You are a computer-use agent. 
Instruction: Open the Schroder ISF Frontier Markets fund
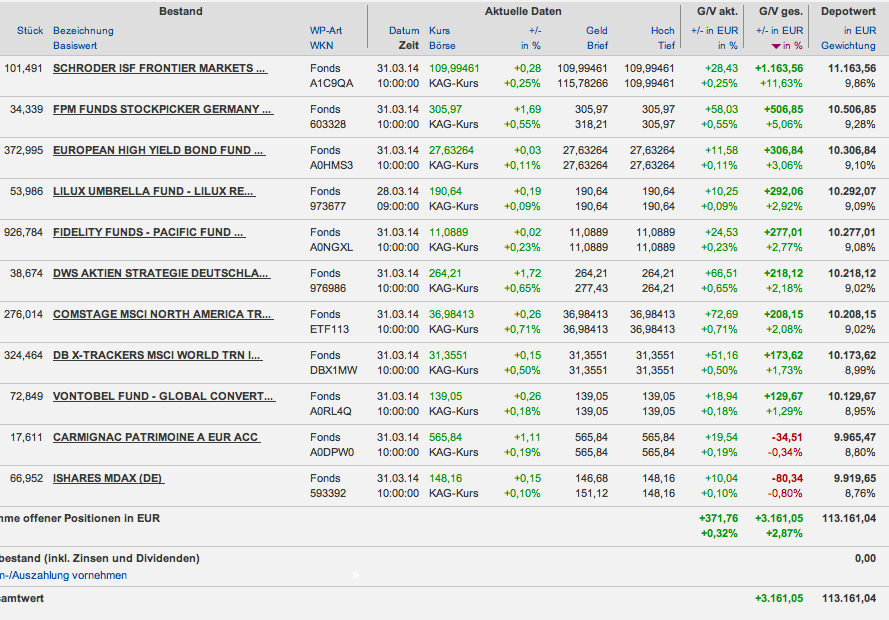160,68
